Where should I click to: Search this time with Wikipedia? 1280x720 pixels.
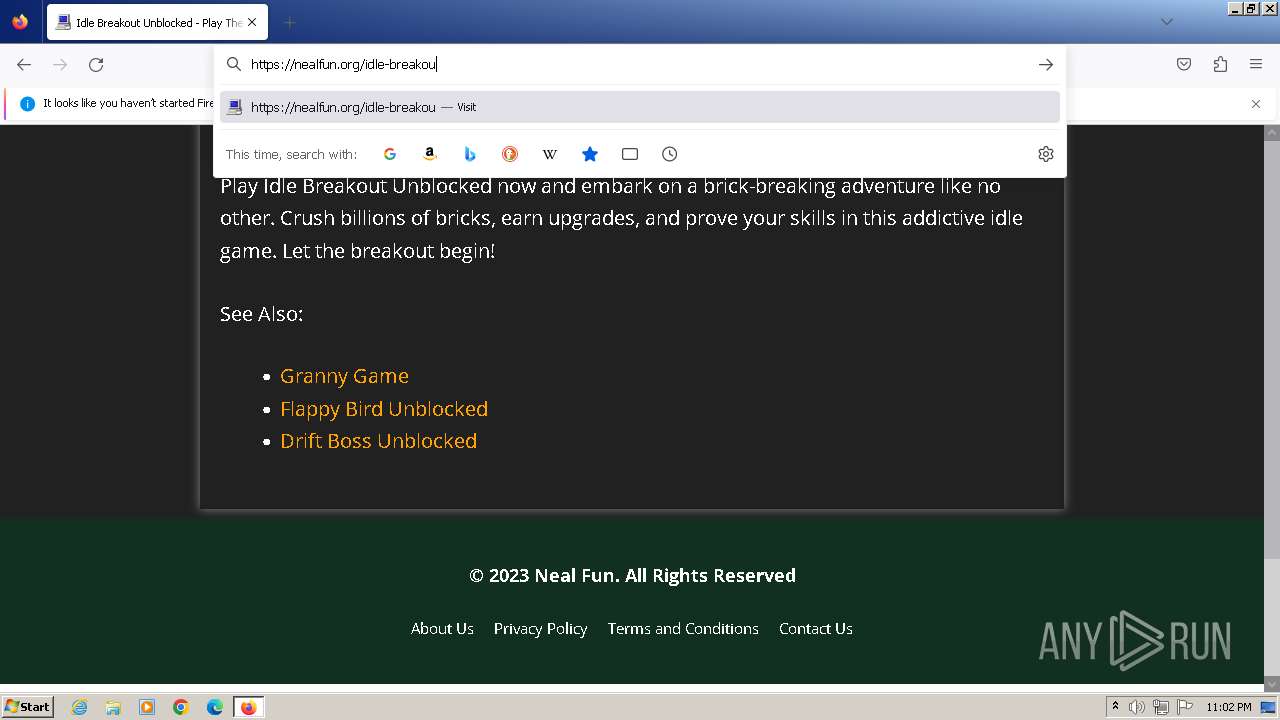click(550, 154)
